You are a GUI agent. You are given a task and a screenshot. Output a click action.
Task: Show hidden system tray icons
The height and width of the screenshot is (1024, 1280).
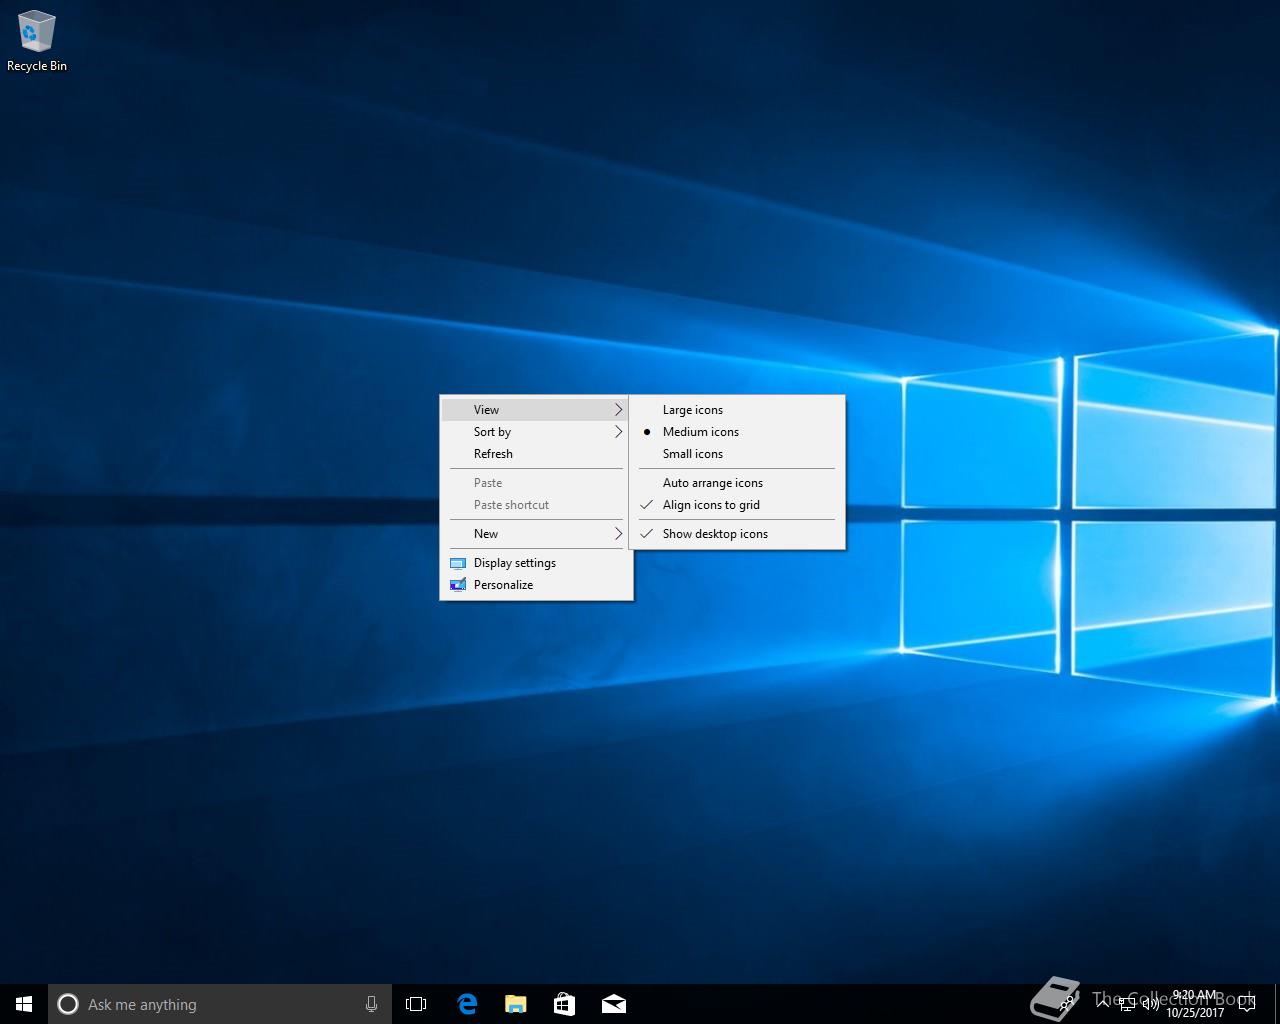tap(1103, 1004)
